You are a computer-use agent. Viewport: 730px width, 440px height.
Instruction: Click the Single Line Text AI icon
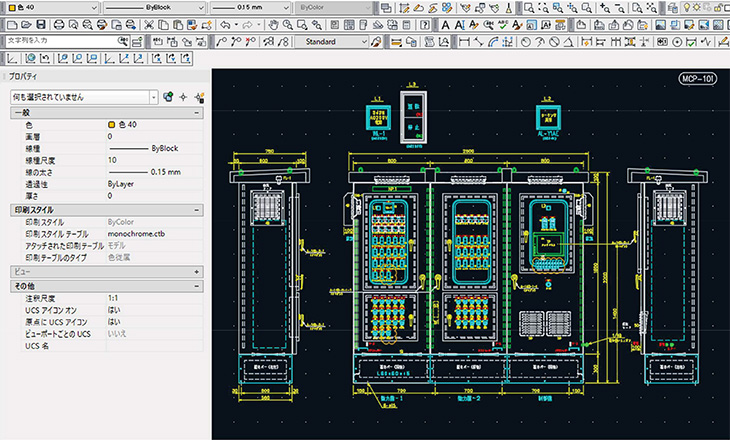point(460,25)
